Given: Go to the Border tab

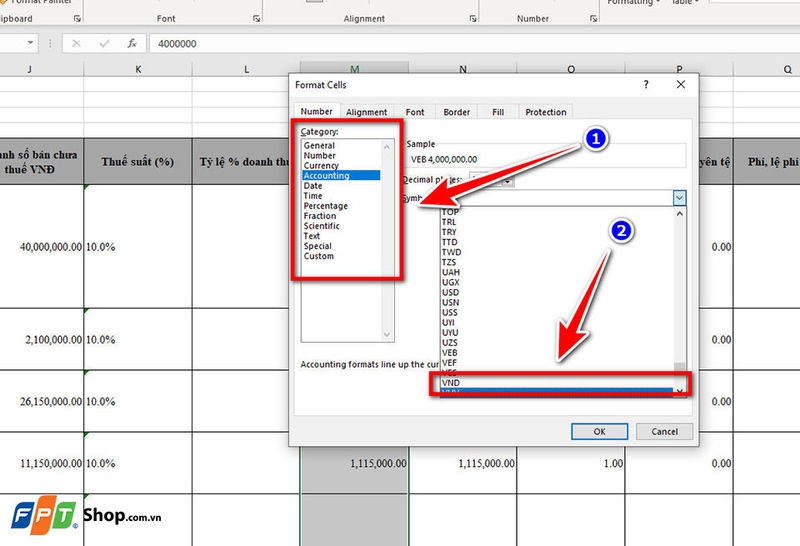Looking at the screenshot, I should [456, 112].
